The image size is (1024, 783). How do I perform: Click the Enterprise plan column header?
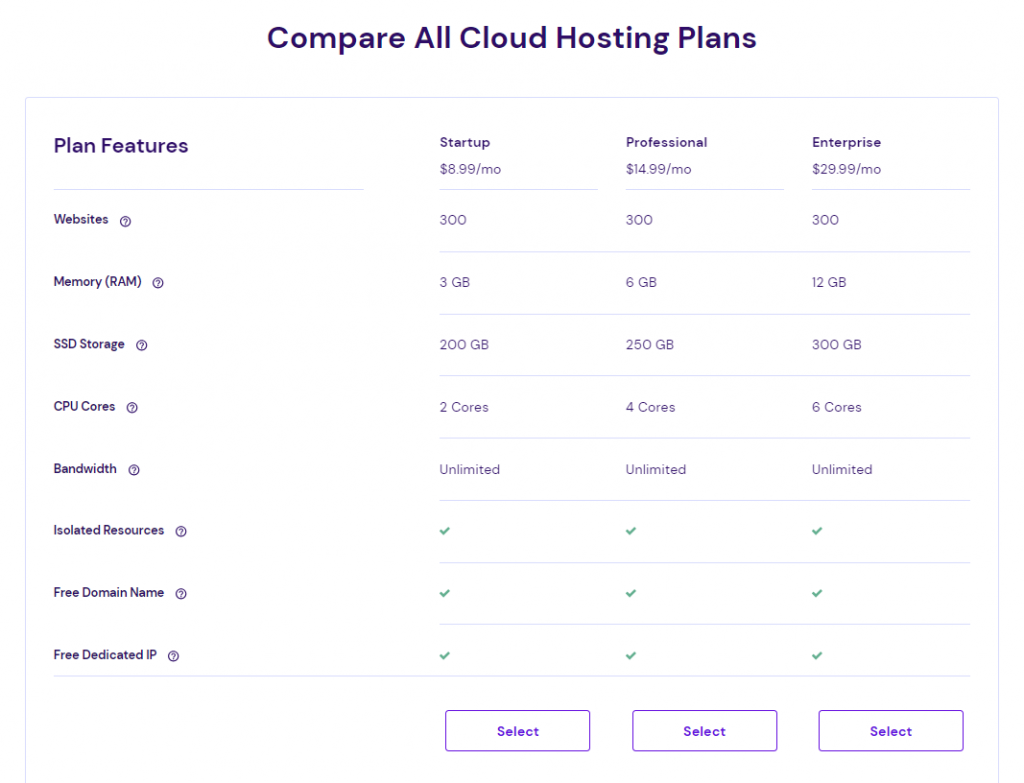[846, 142]
